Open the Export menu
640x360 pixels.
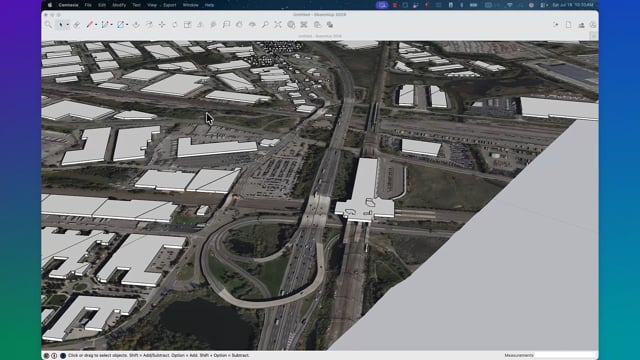click(170, 5)
